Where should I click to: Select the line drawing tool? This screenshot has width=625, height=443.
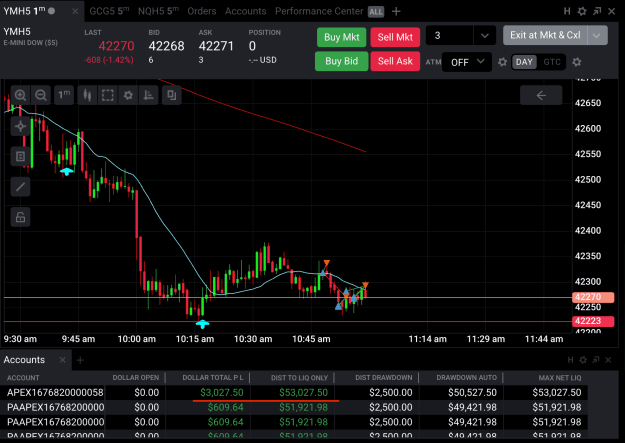click(20, 187)
